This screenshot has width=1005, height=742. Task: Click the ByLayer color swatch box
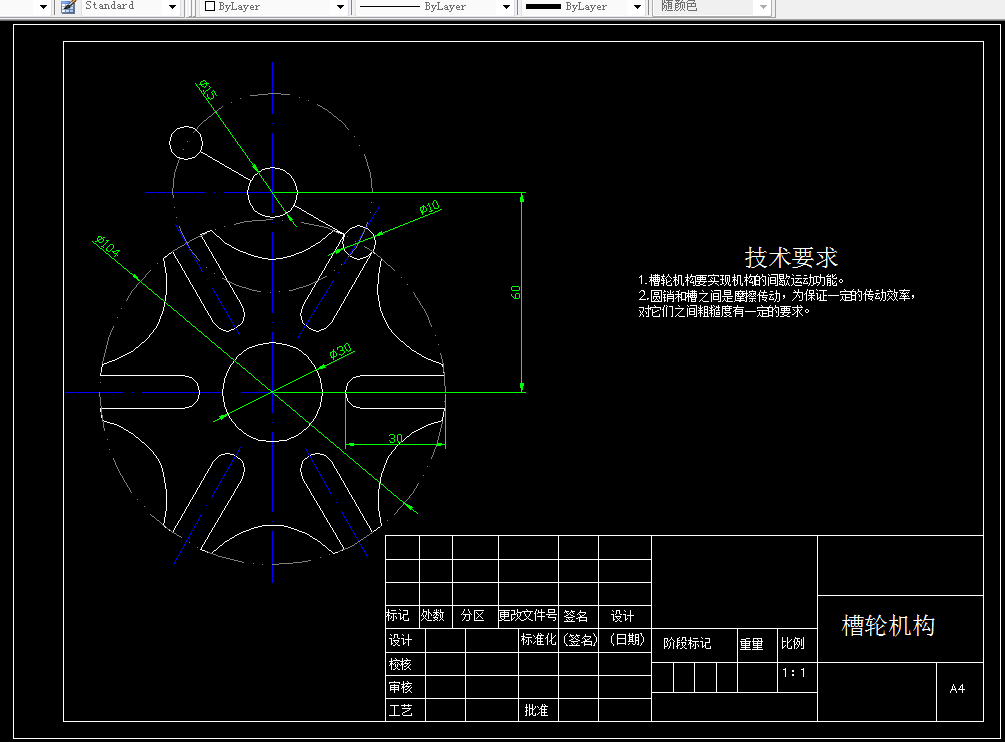tap(210, 6)
